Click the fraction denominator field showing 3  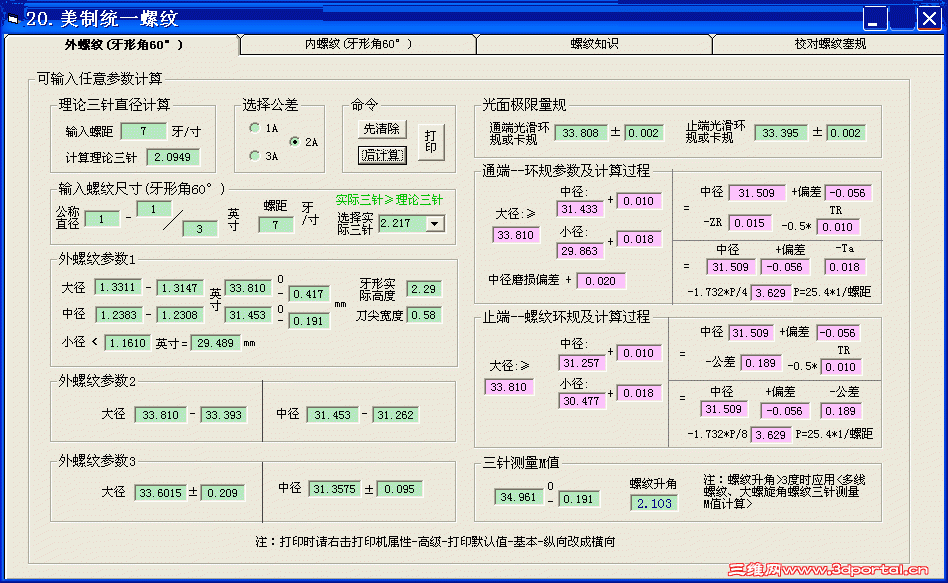200,229
